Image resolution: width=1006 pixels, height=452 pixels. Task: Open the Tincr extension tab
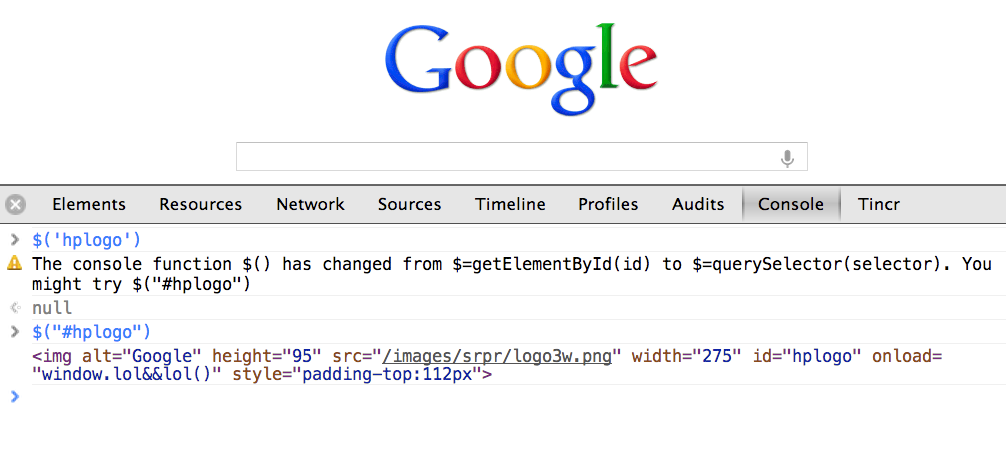879,205
